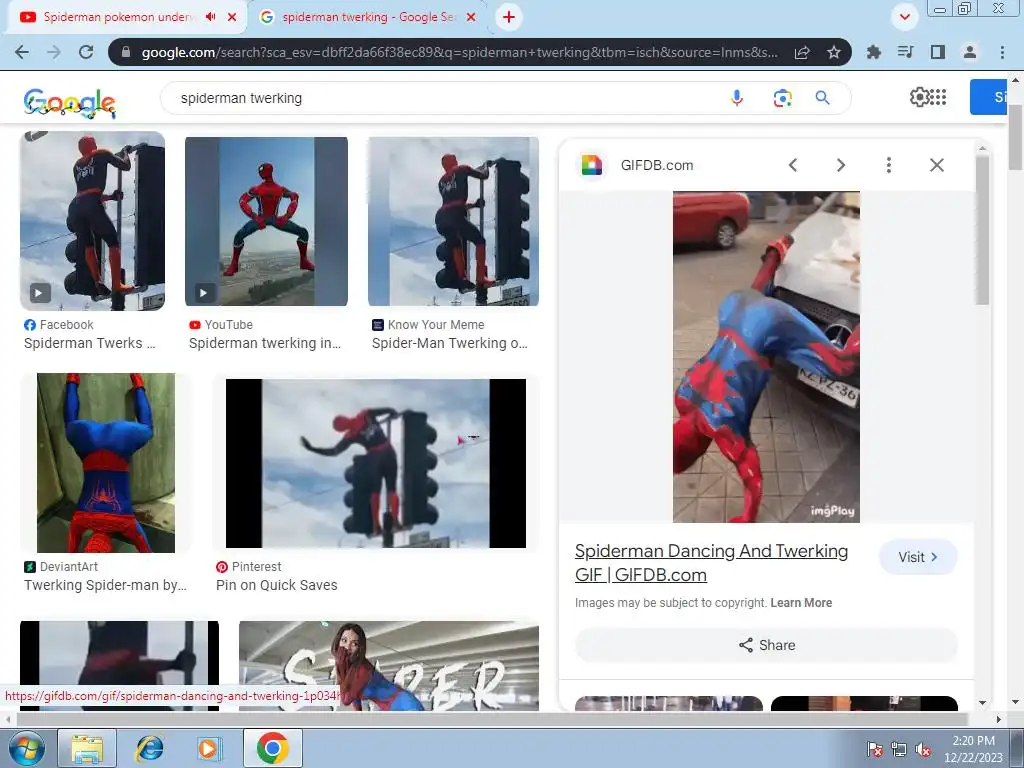Click the preview panel scrollbar

coord(982,229)
